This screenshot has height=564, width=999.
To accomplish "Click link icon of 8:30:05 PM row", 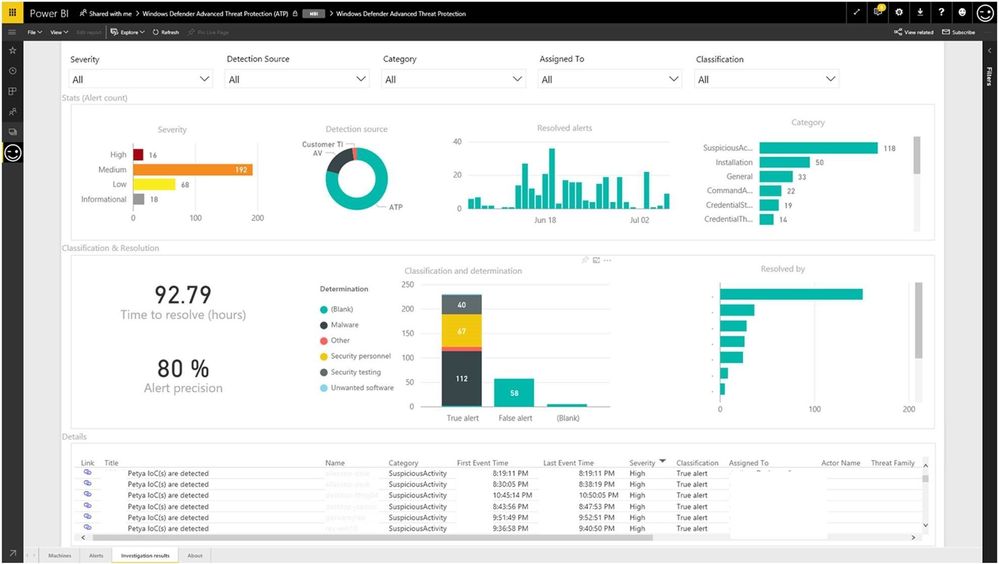I will [87, 484].
